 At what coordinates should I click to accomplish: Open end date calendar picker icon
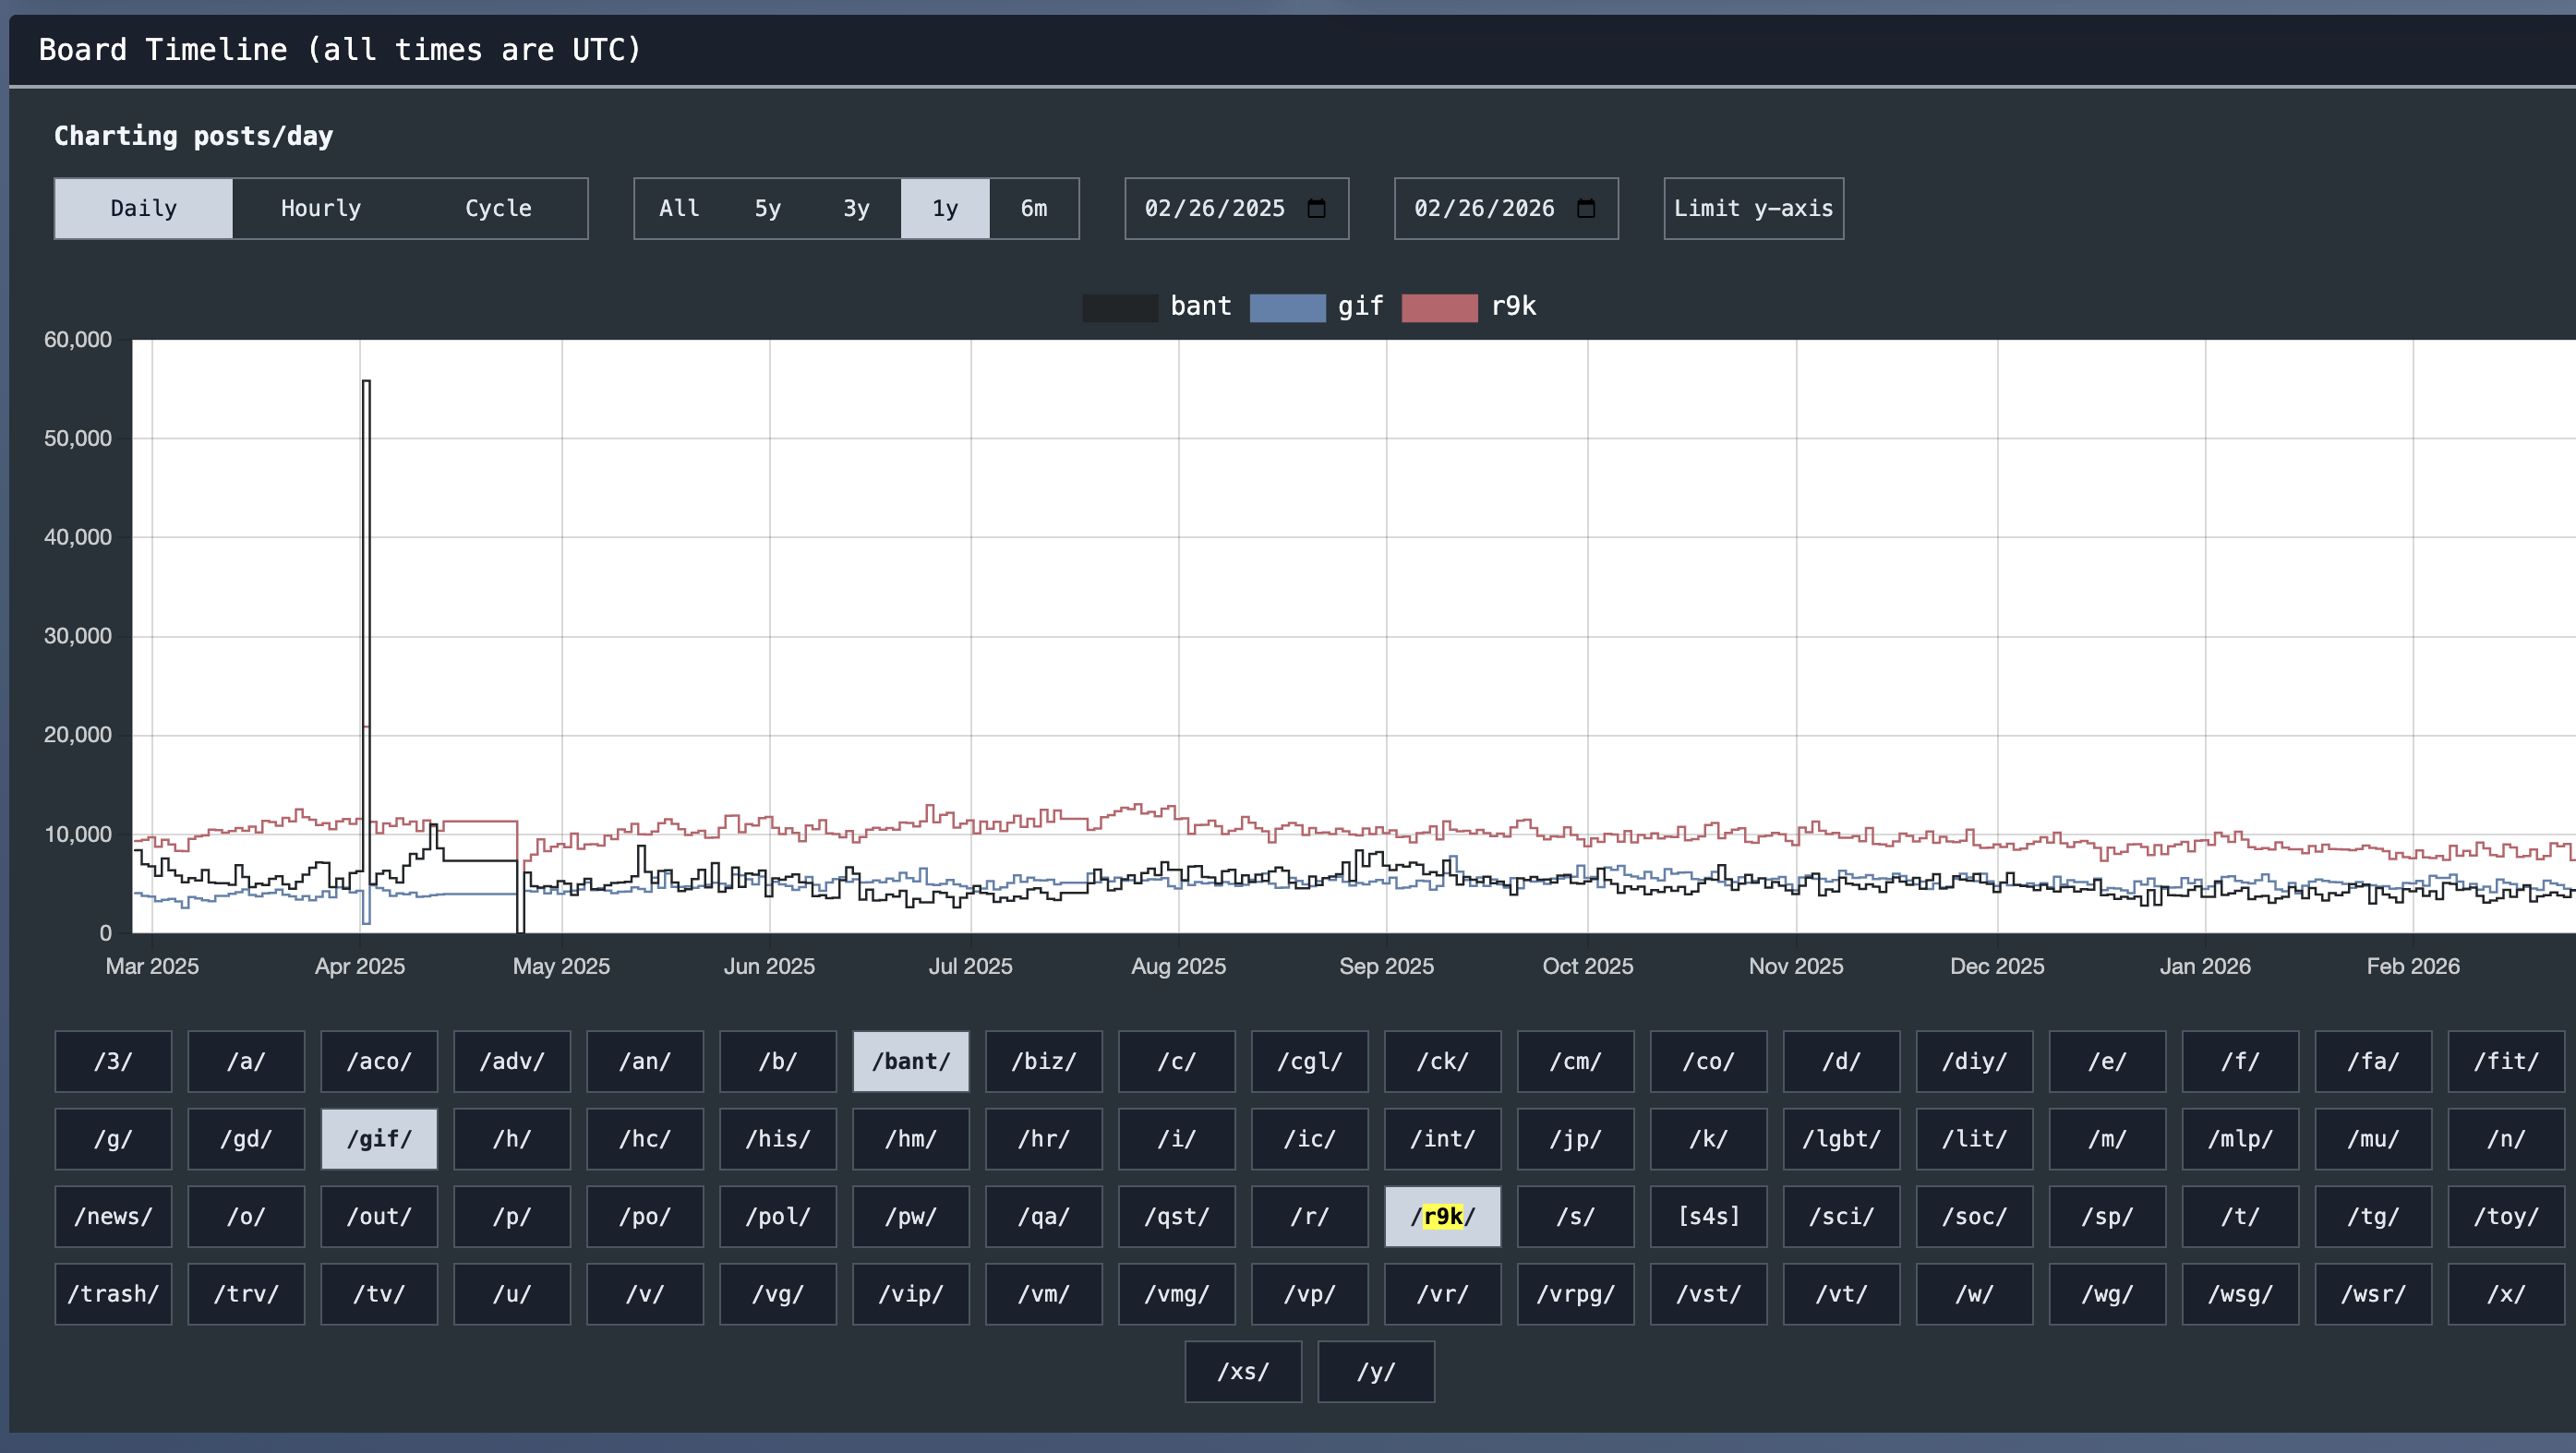[x=1586, y=208]
